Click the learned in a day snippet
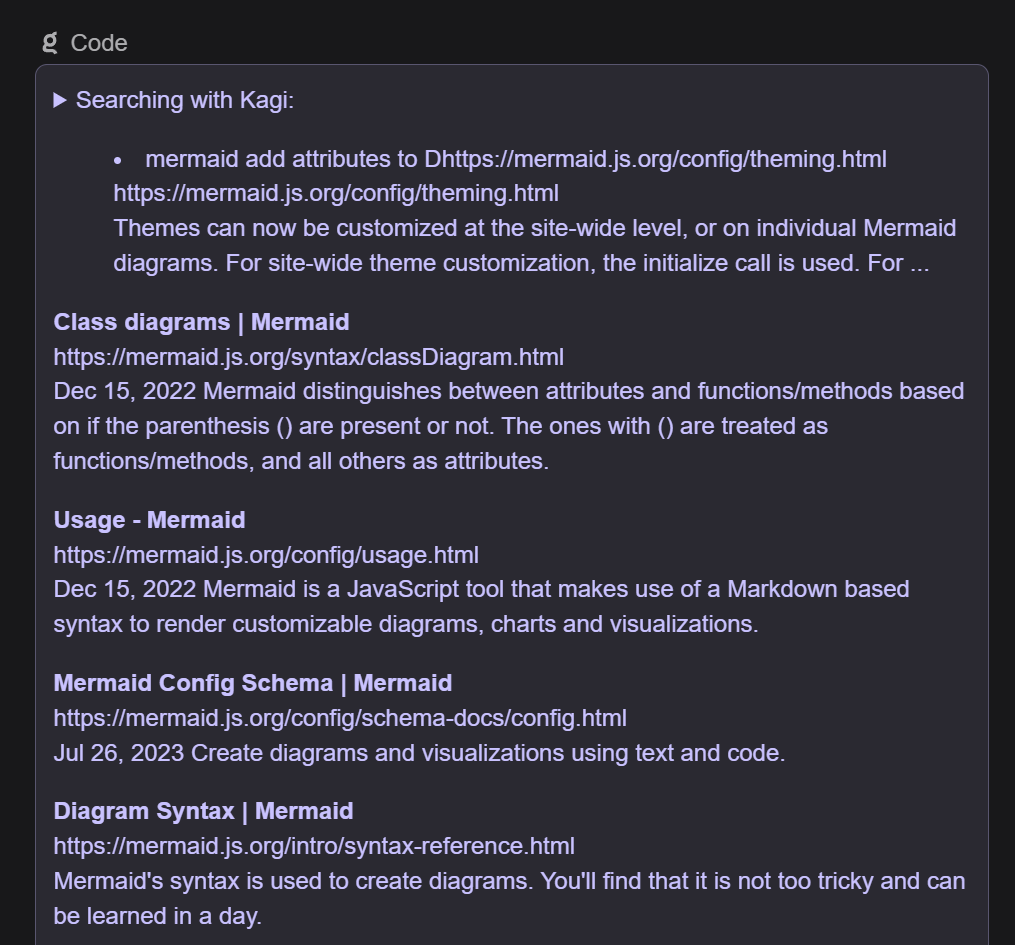 pos(508,898)
